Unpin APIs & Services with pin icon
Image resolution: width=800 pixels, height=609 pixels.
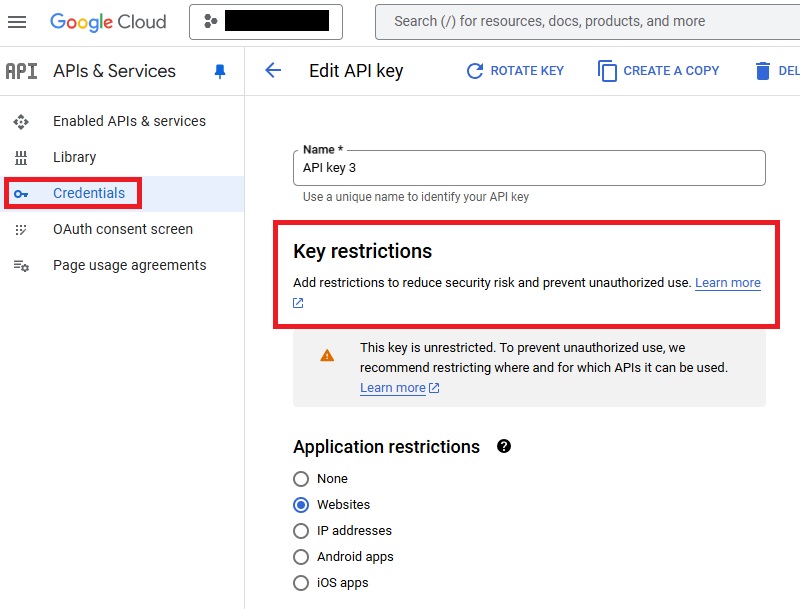(220, 71)
